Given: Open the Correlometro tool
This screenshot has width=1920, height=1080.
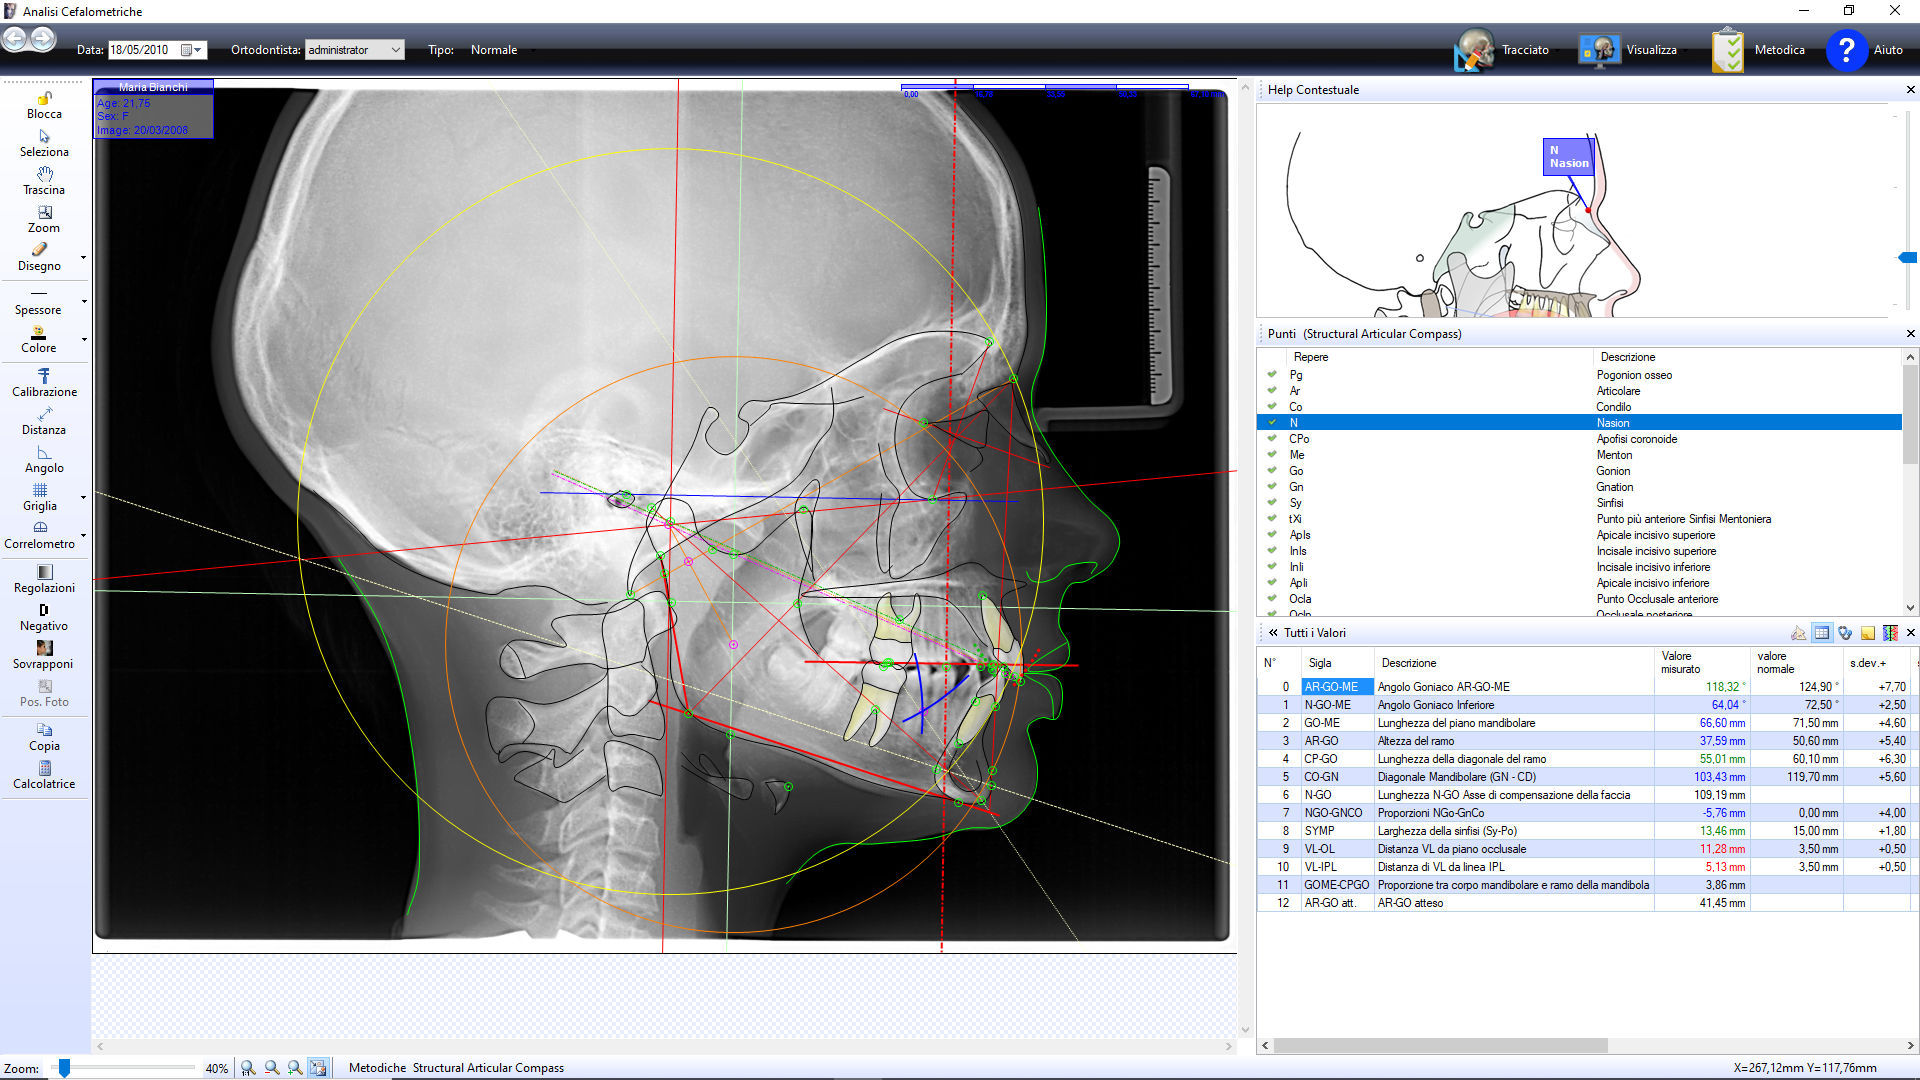Looking at the screenshot, I should (40, 534).
